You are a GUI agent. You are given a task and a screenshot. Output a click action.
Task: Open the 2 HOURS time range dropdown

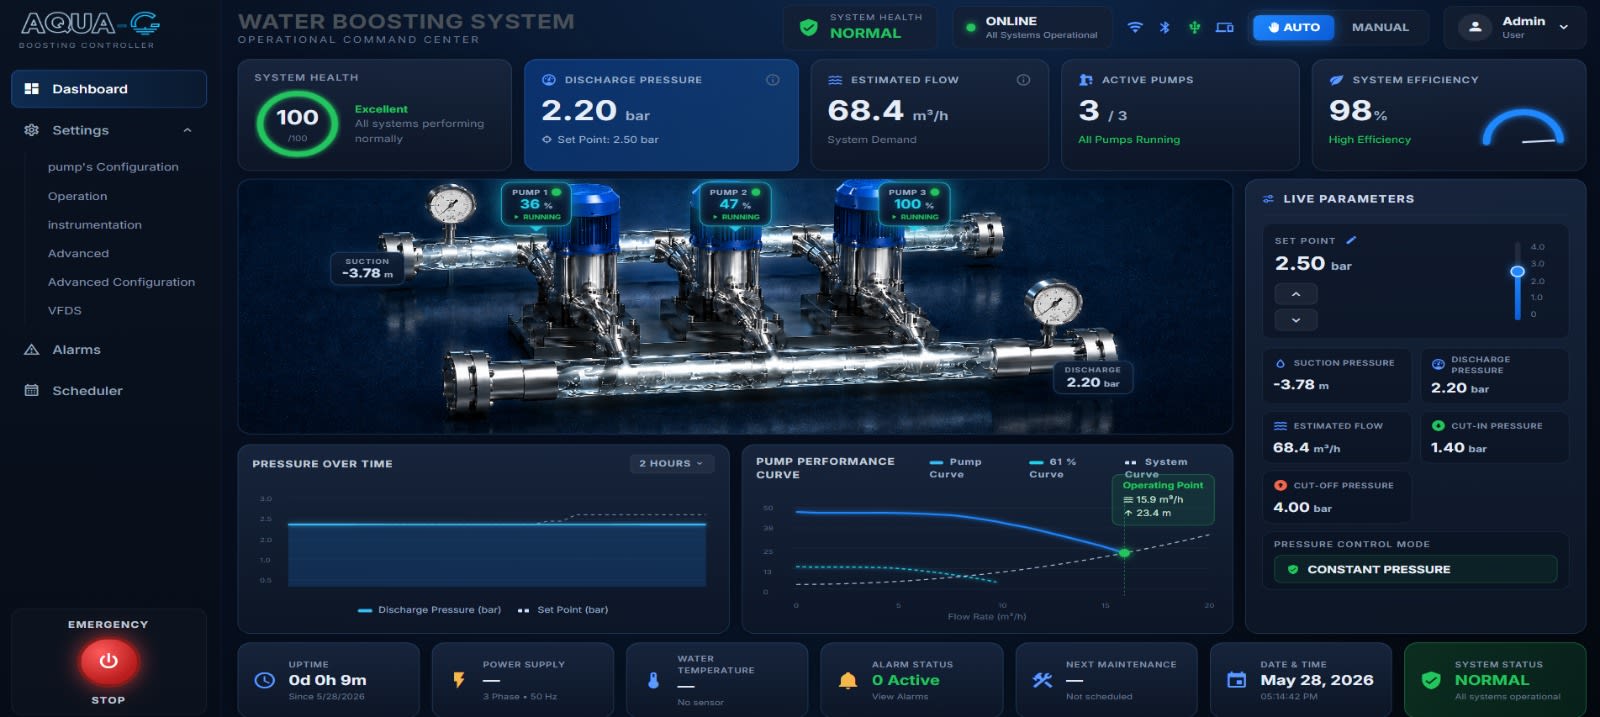pos(671,463)
